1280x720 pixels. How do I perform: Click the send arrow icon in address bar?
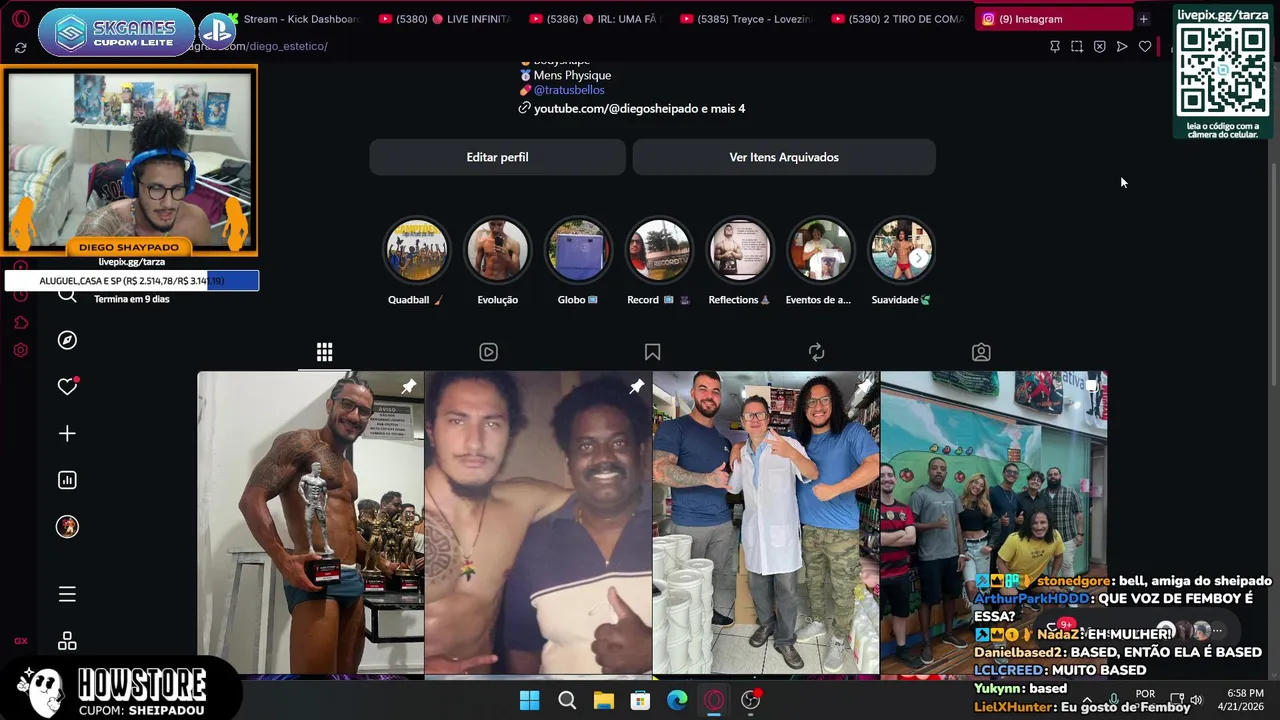pyautogui.click(x=1122, y=46)
